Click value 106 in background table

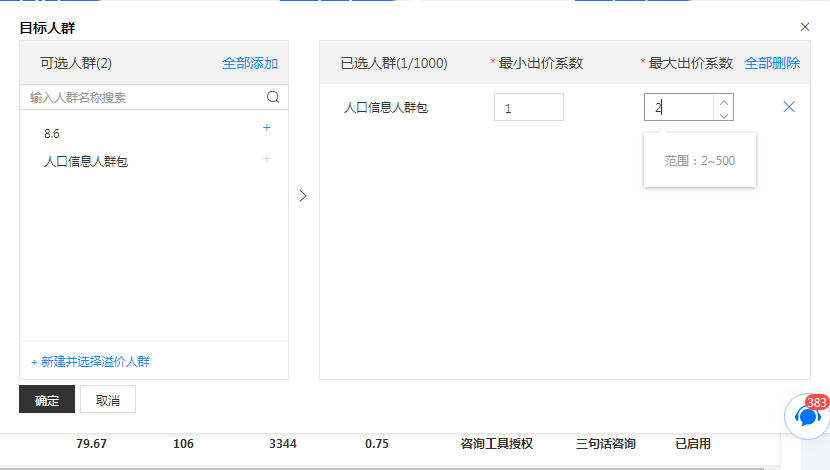(183, 444)
